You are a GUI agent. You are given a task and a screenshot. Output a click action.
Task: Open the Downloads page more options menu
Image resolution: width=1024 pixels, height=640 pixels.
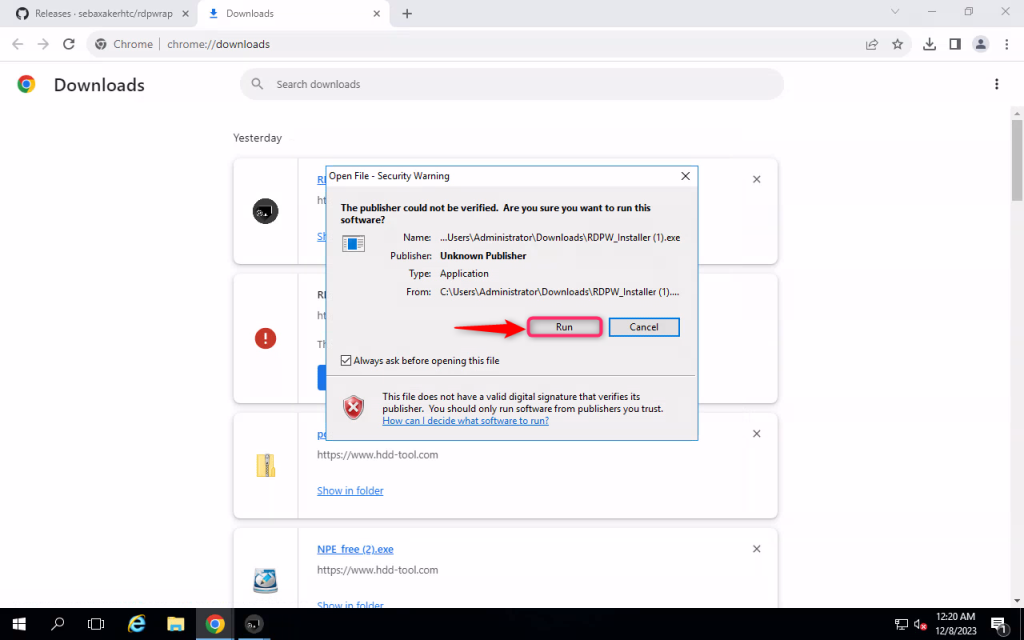(x=997, y=84)
